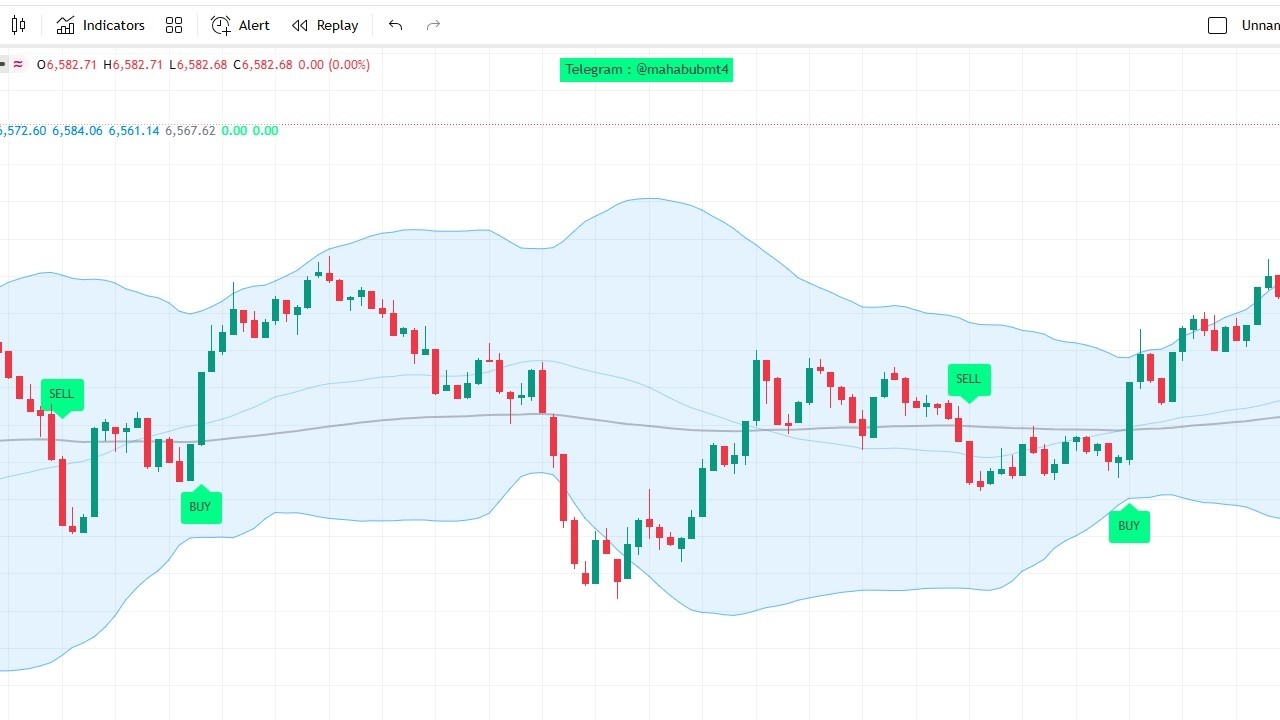The height and width of the screenshot is (720, 1280).
Task: Undo the last chart action
Action: click(395, 25)
